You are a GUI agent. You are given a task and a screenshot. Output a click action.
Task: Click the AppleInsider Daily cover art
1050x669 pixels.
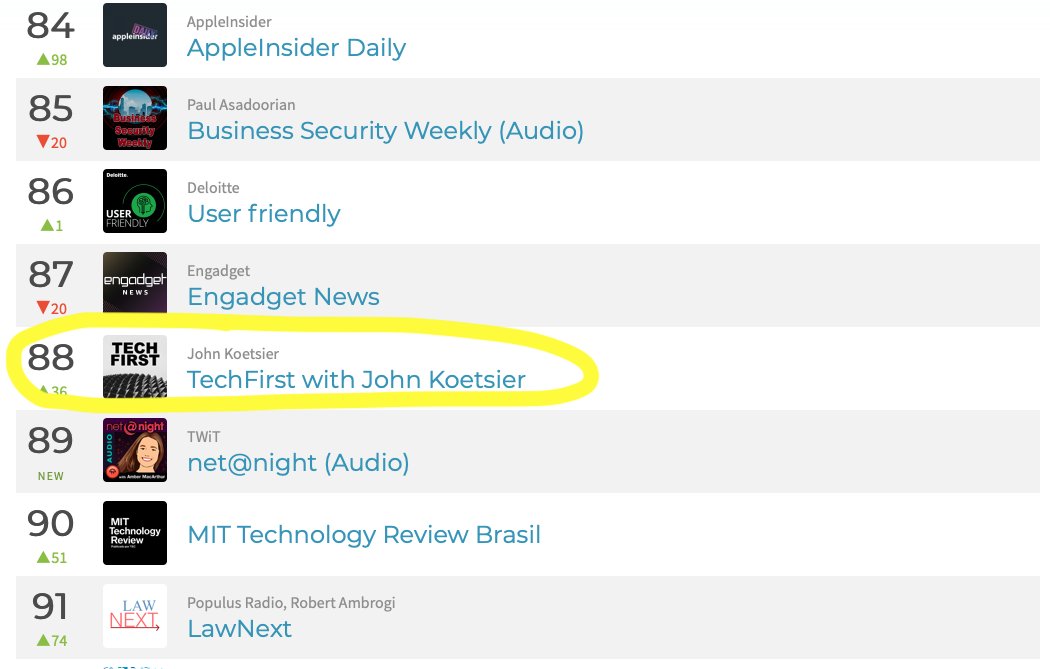click(135, 35)
